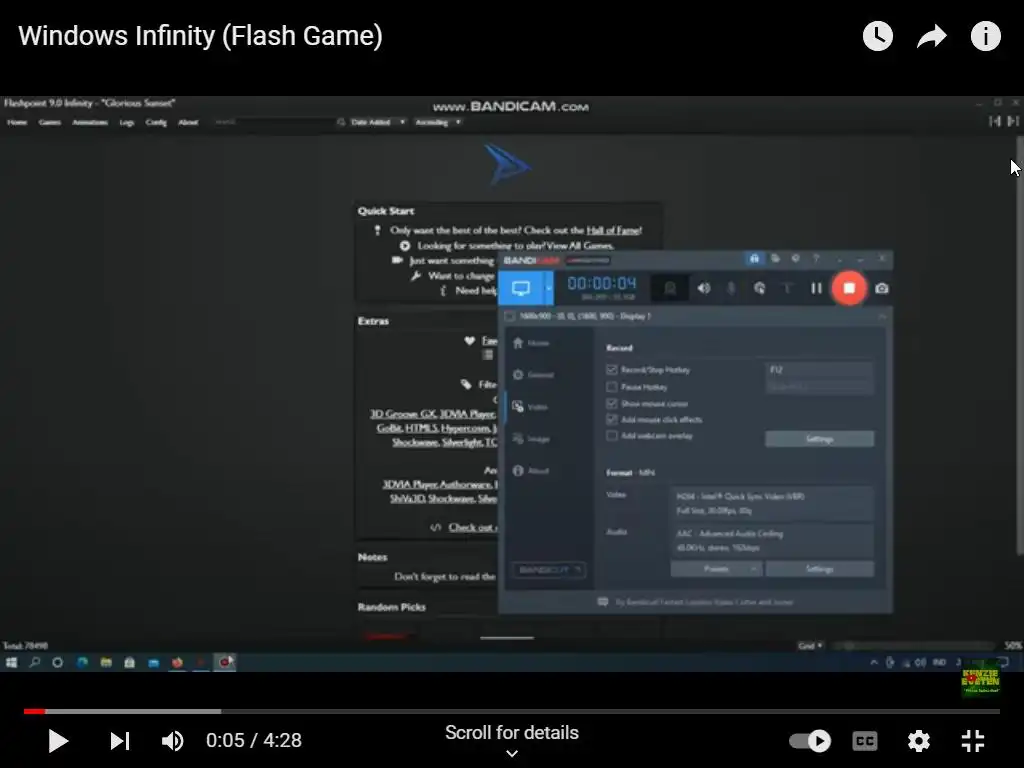Toggle Record/Stop Hotkey checkbox

pos(612,370)
